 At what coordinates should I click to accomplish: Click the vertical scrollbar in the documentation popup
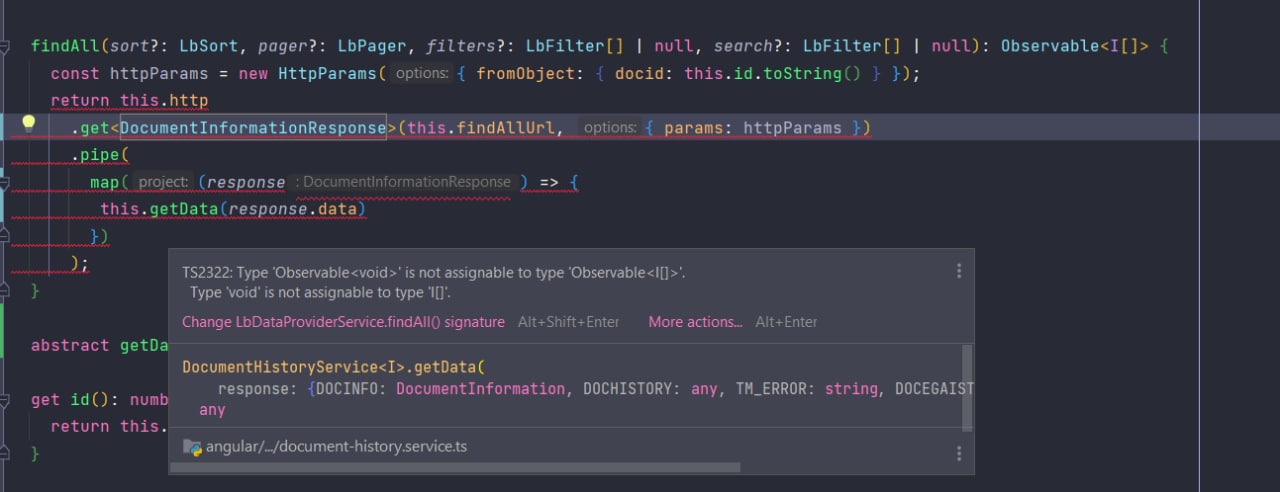966,387
